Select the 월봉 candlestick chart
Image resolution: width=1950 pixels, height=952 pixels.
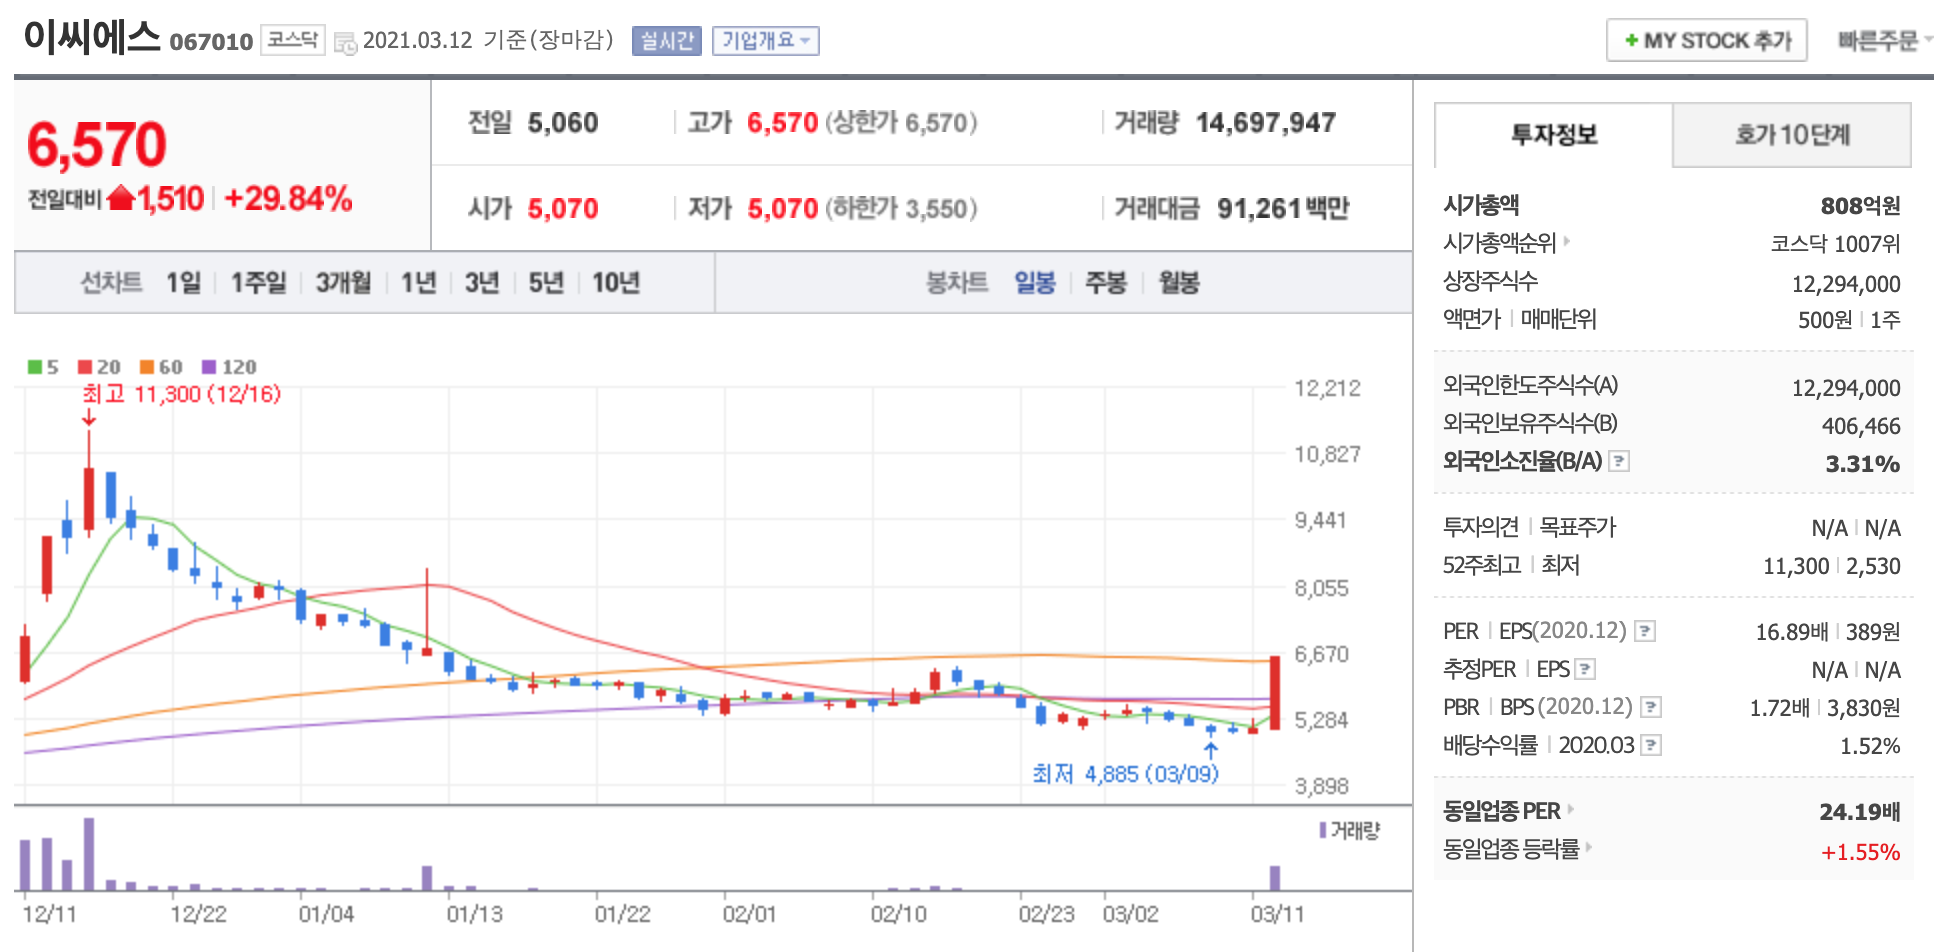1179,283
